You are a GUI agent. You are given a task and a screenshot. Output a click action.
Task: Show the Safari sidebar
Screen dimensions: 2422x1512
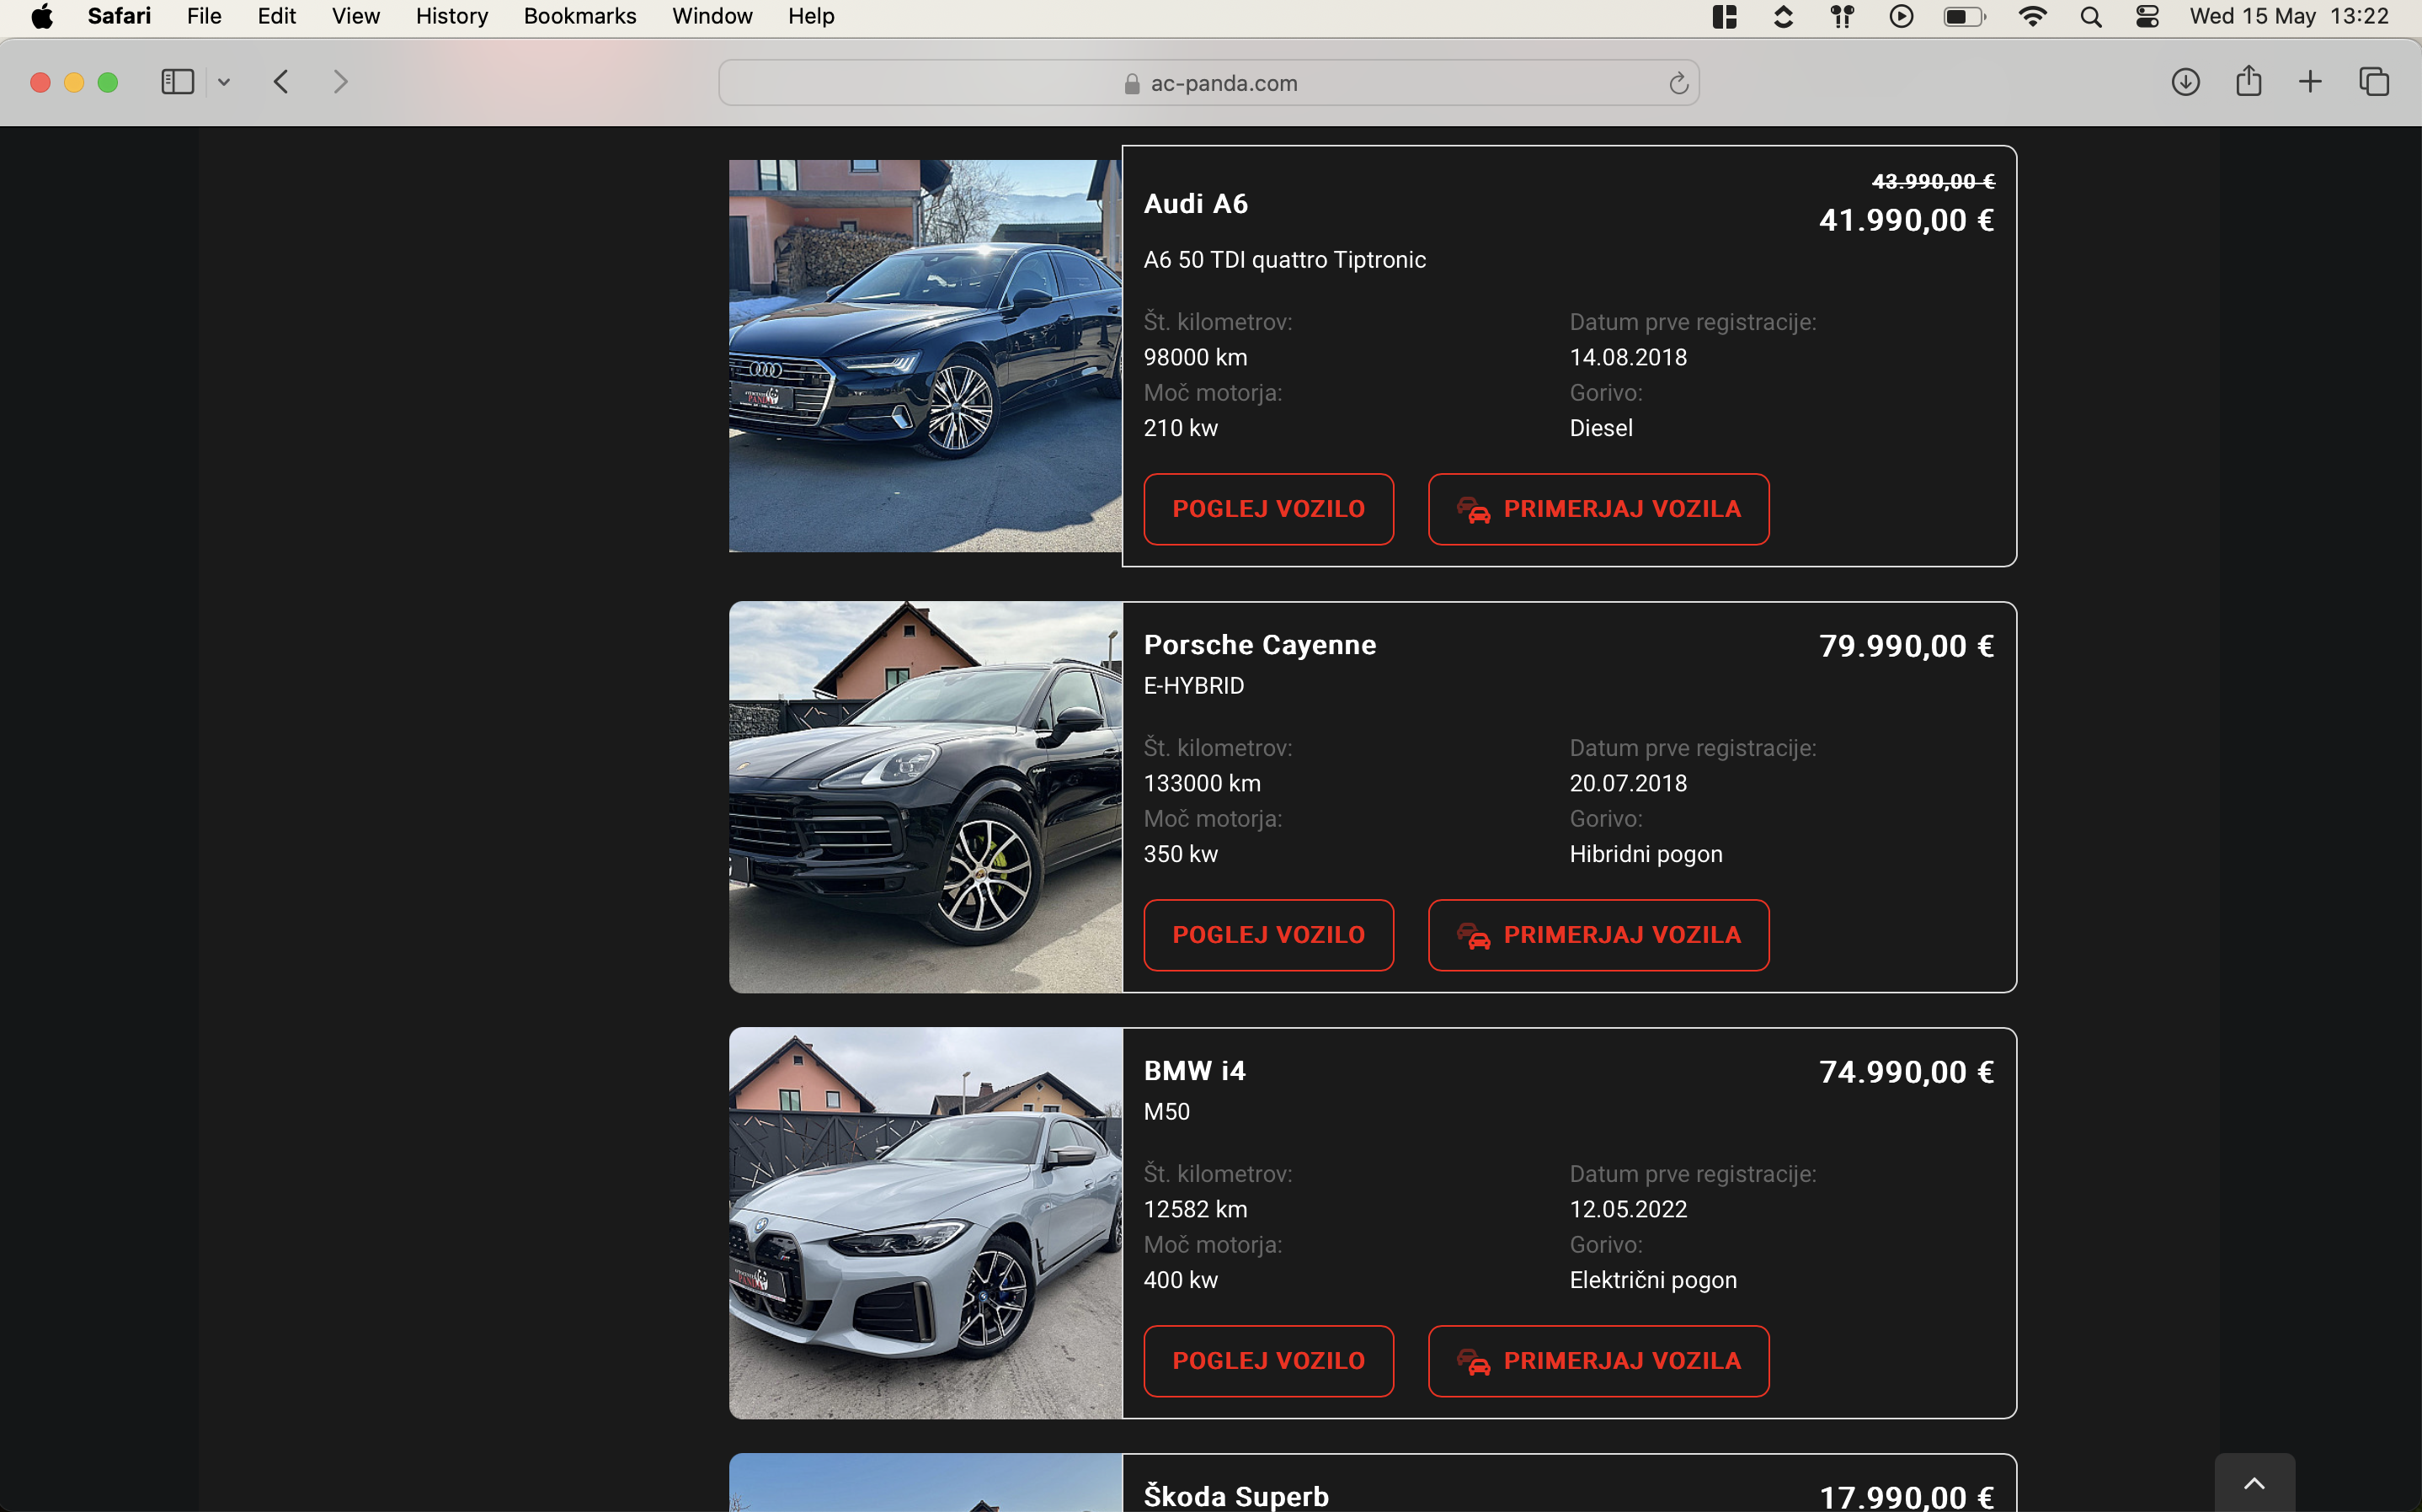pyautogui.click(x=177, y=82)
